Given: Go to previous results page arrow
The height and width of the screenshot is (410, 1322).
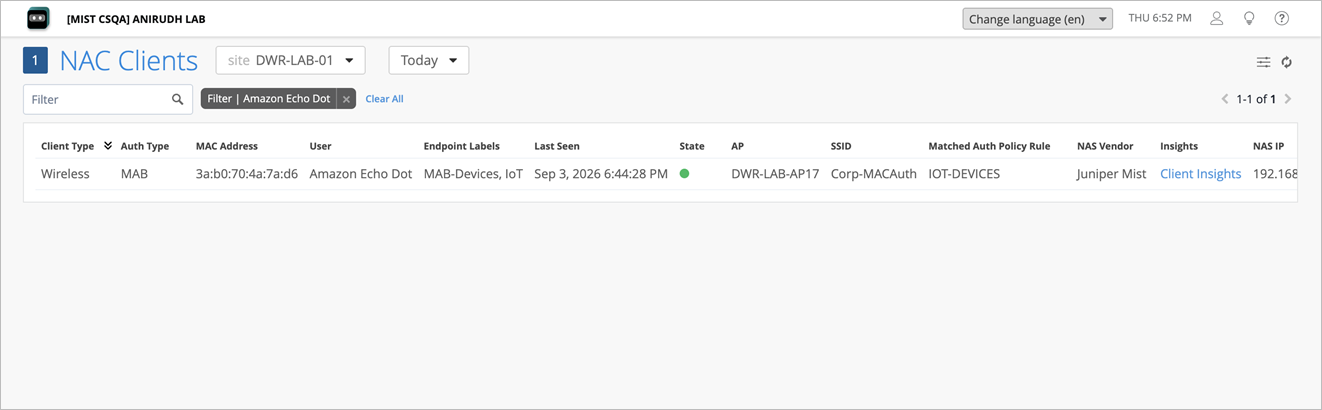Looking at the screenshot, I should [1225, 99].
